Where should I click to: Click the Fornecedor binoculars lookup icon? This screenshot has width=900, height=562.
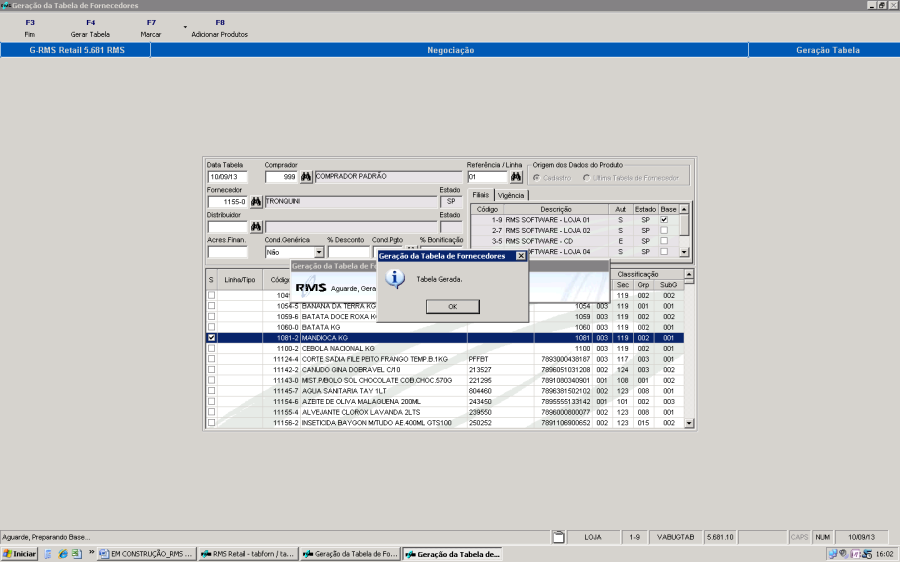256,202
